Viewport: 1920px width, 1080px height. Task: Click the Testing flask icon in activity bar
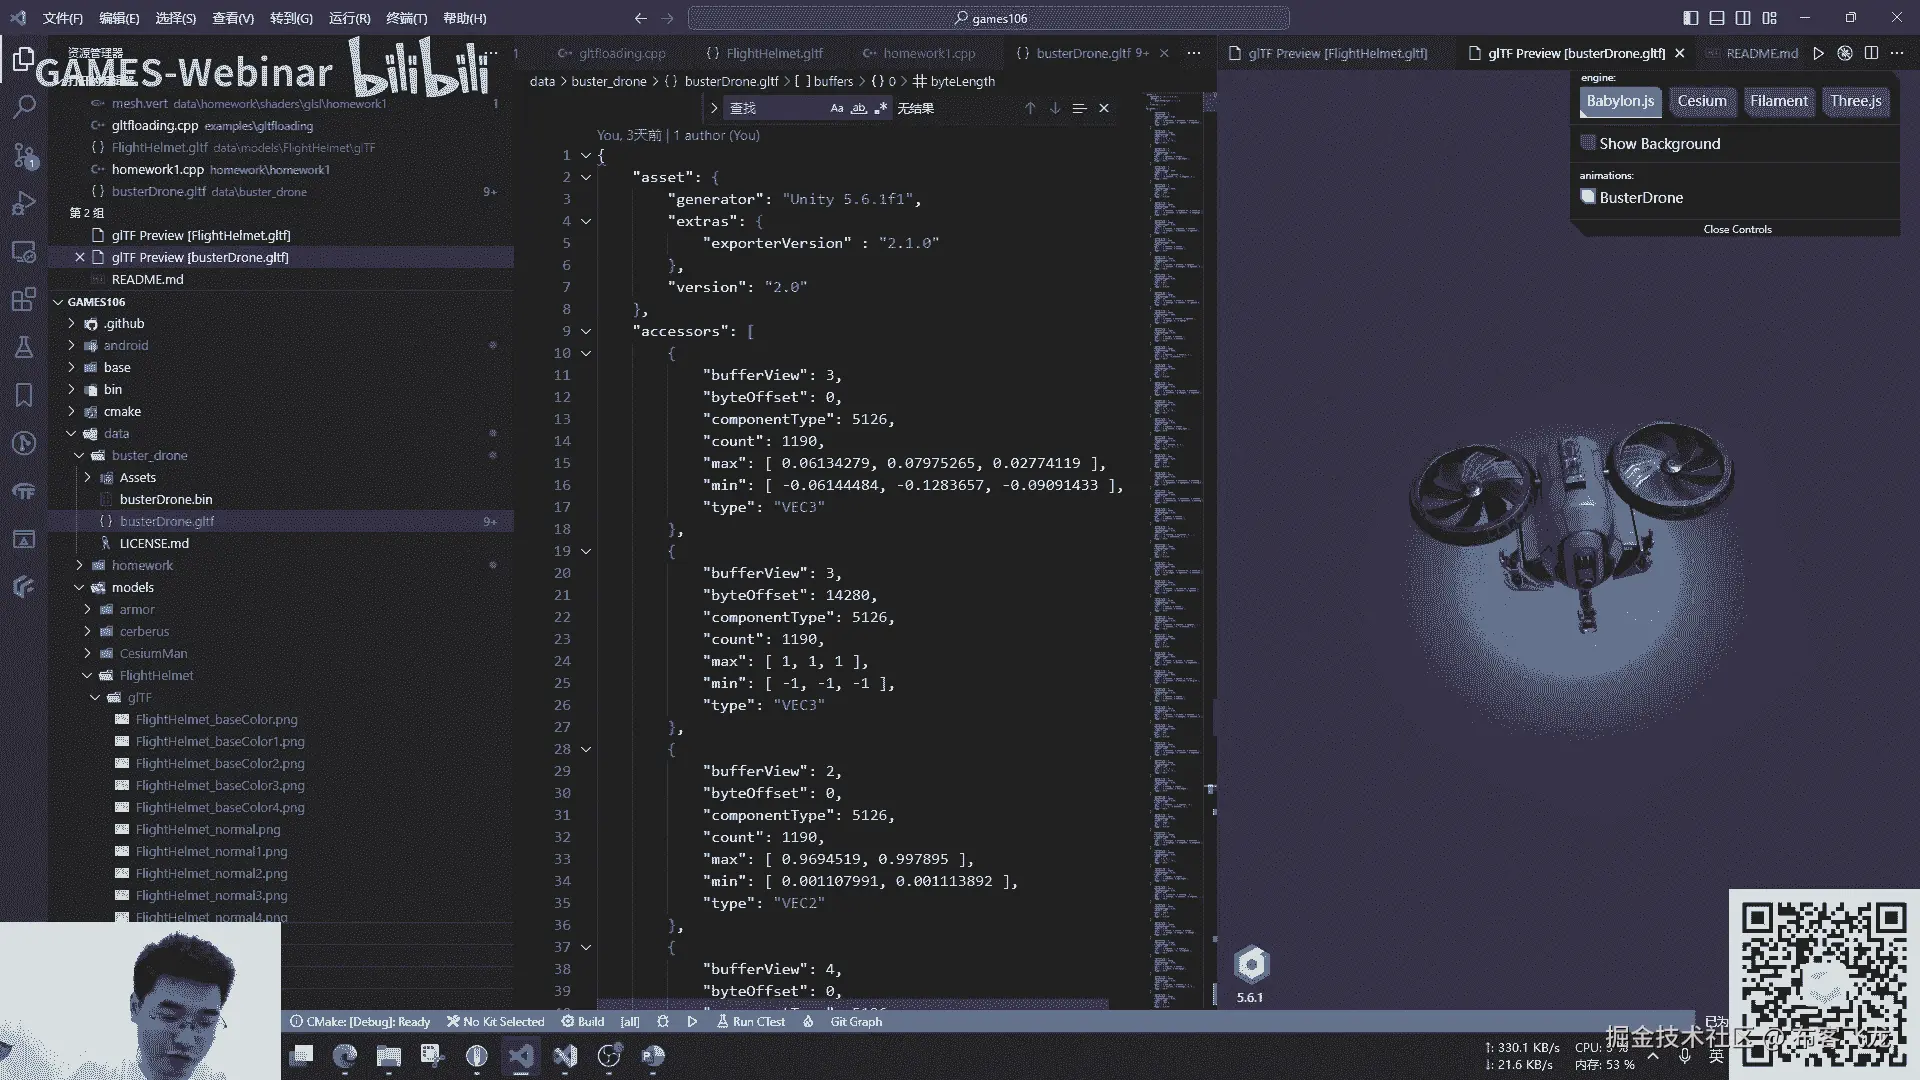pos(24,347)
